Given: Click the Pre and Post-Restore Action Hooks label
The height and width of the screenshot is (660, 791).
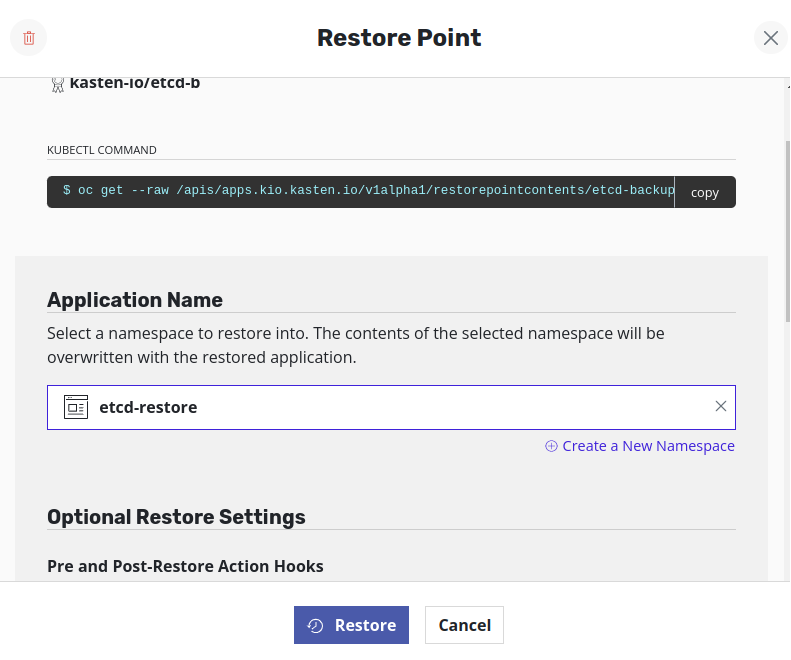Looking at the screenshot, I should click(185, 566).
